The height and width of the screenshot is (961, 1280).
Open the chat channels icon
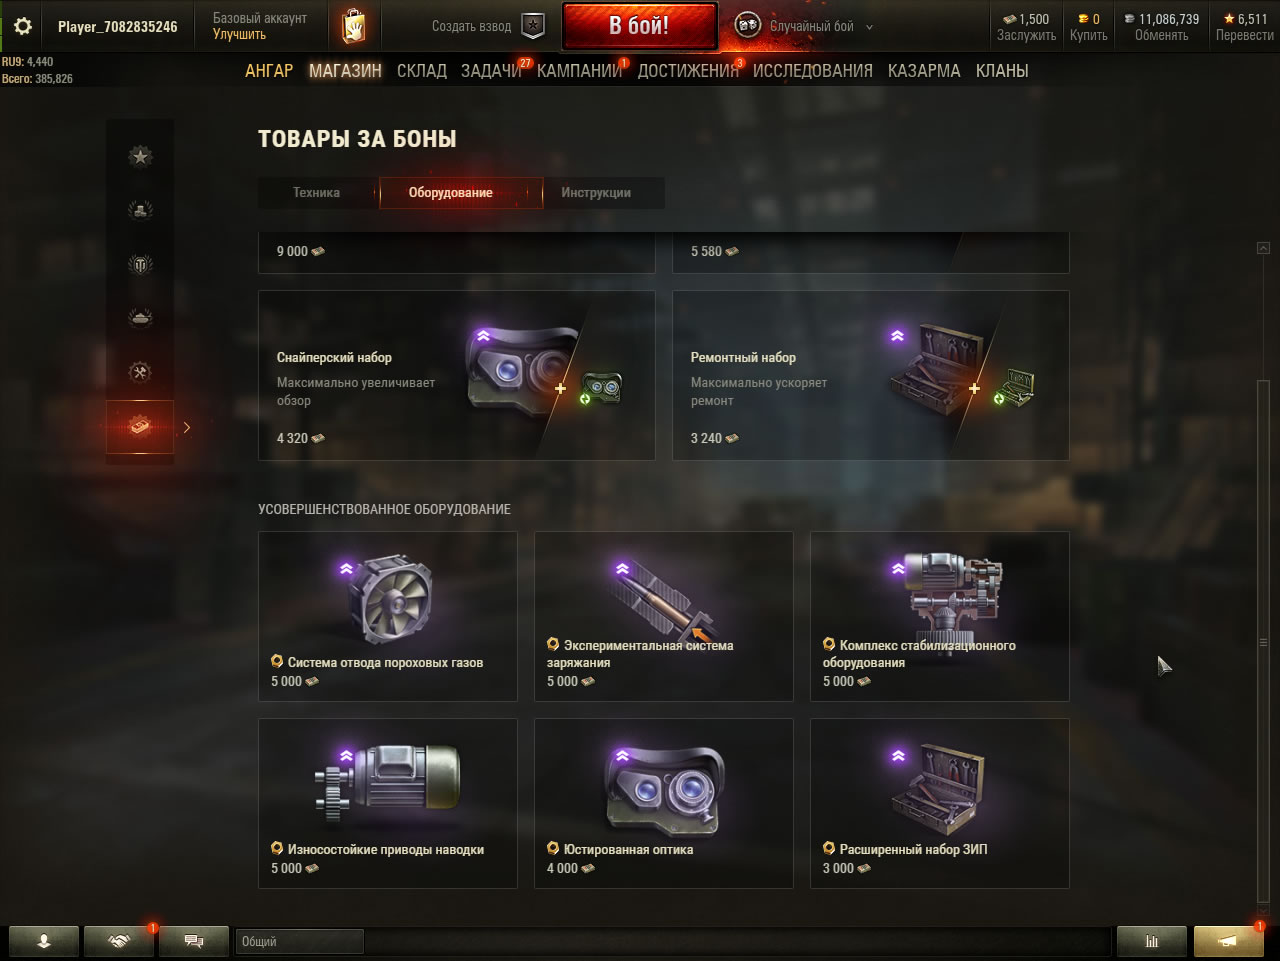194,941
